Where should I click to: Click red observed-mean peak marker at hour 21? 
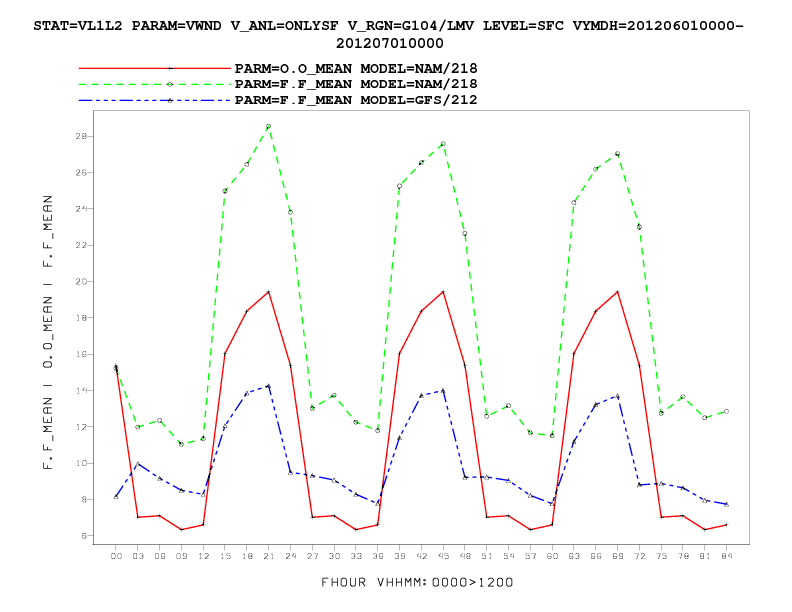(269, 292)
